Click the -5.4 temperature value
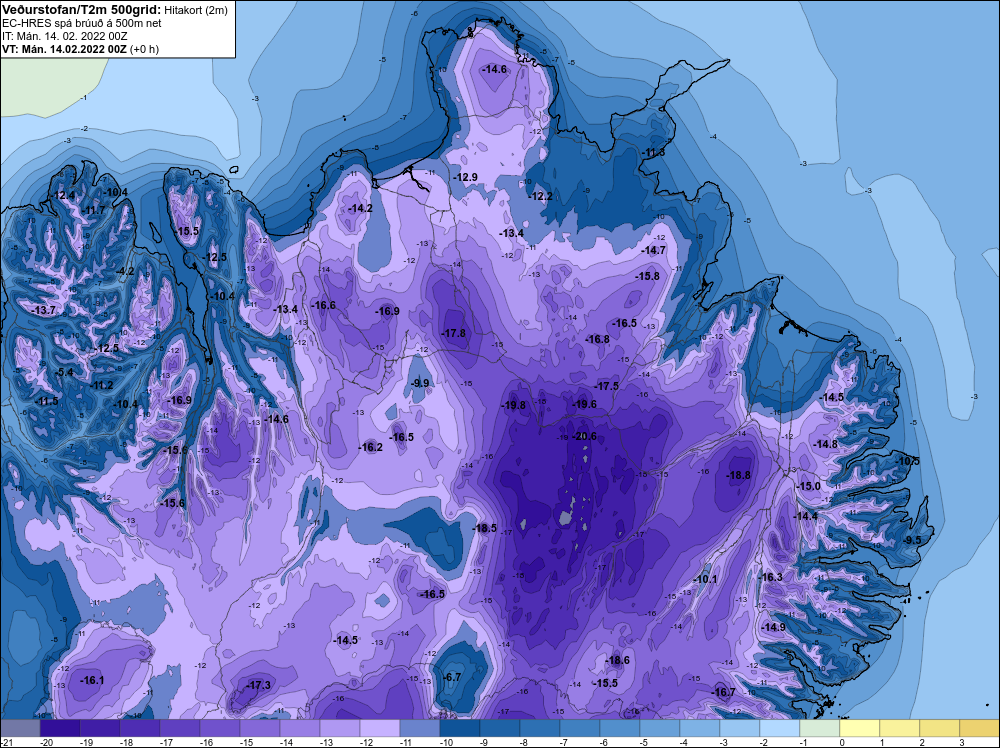 tap(64, 372)
